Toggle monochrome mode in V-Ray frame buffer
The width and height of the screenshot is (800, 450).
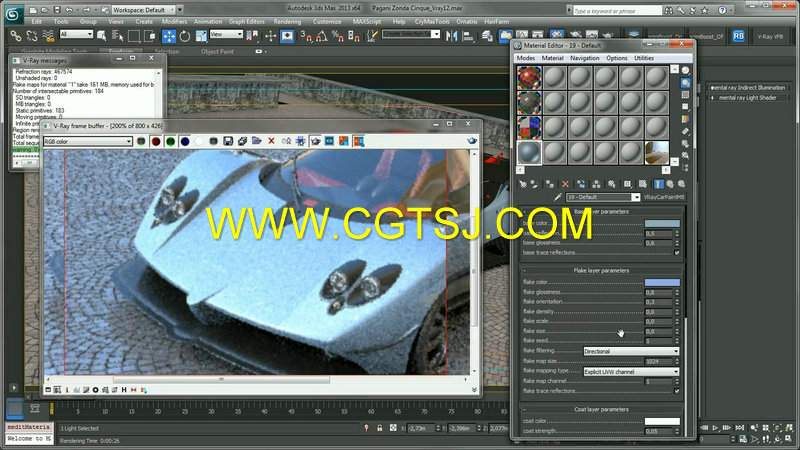point(213,141)
